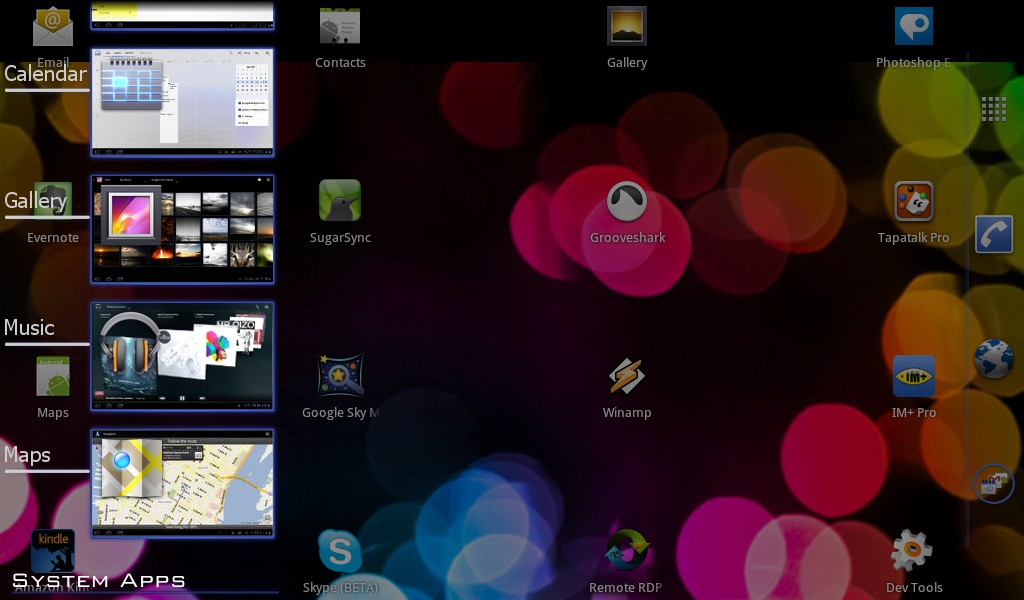Open the Evernote elephant icon
Viewport: 1024px width, 600px height.
click(x=53, y=200)
